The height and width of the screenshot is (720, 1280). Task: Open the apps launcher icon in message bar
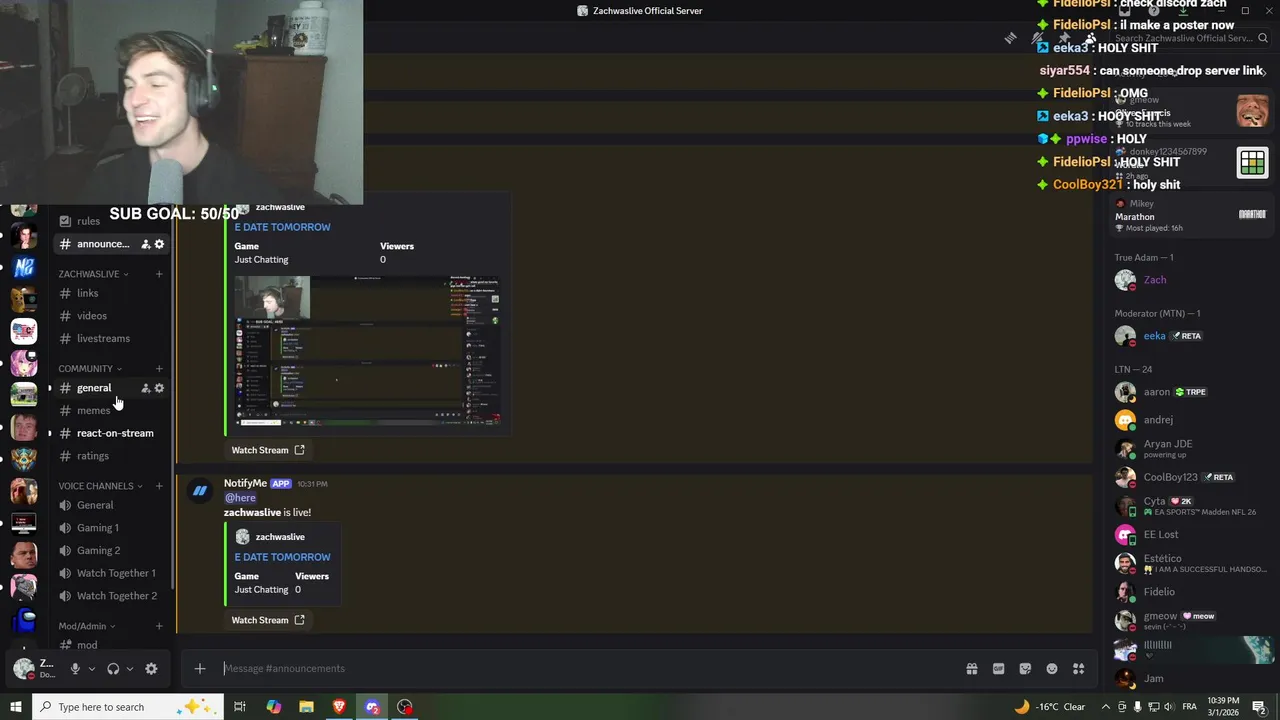[1079, 669]
